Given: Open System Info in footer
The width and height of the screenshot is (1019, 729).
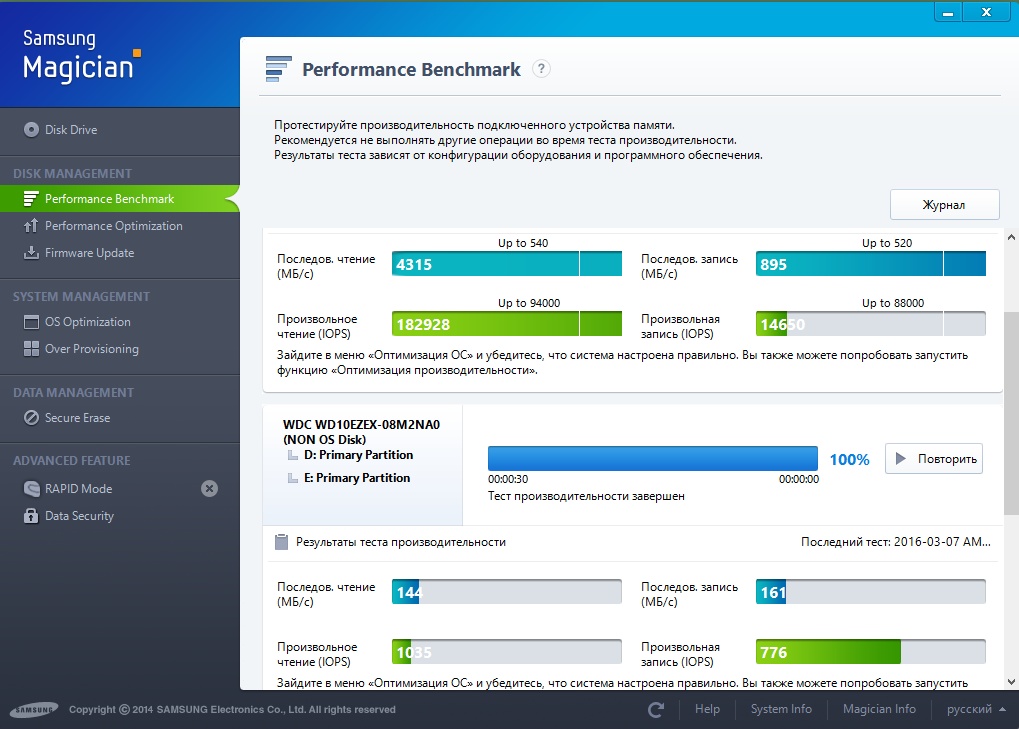Looking at the screenshot, I should pyautogui.click(x=781, y=709).
